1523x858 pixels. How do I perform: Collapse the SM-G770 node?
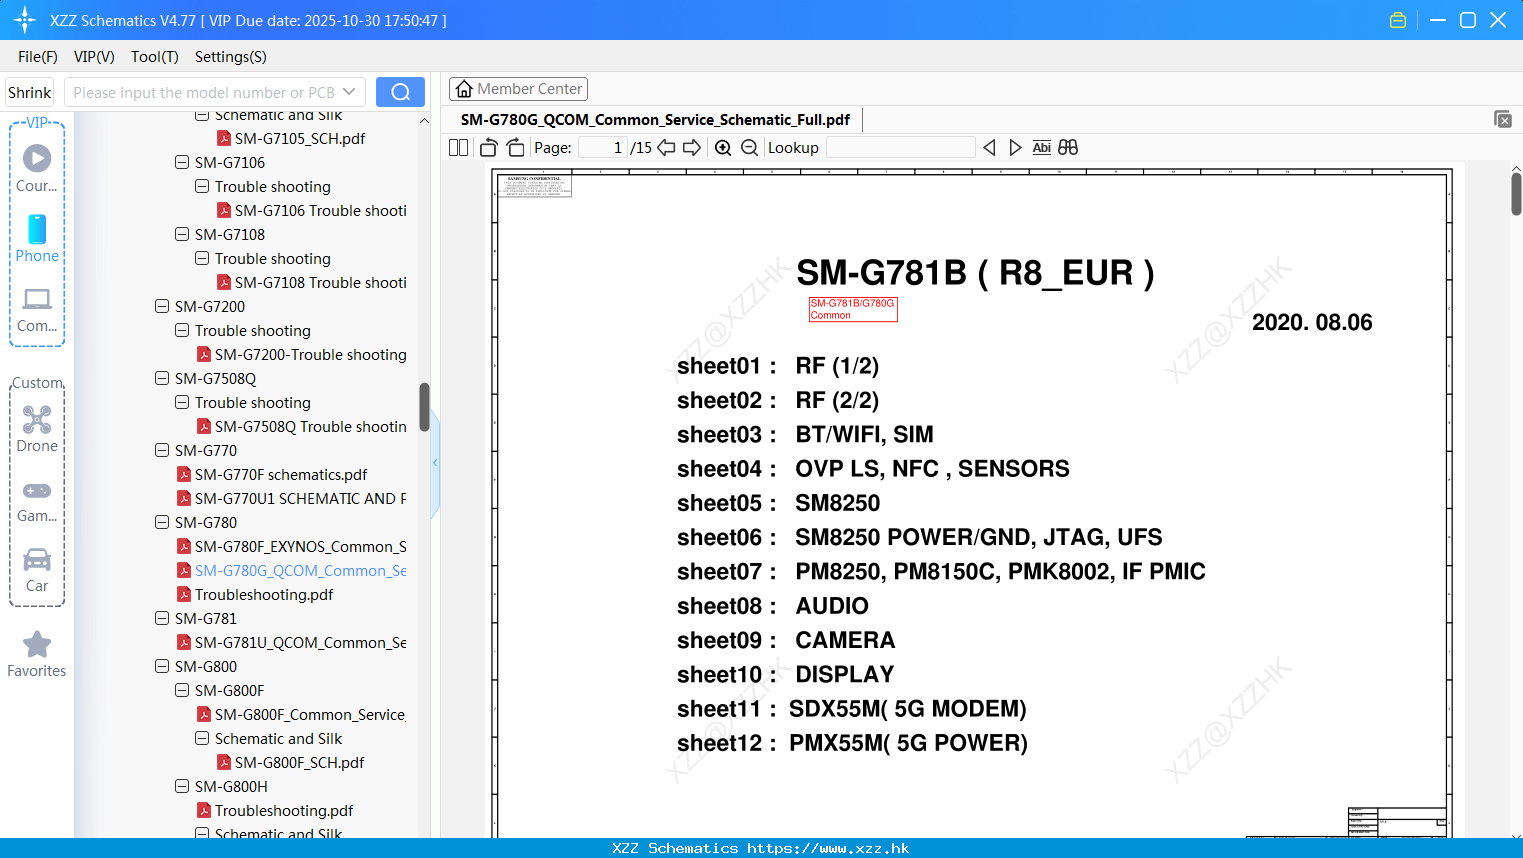pos(162,450)
